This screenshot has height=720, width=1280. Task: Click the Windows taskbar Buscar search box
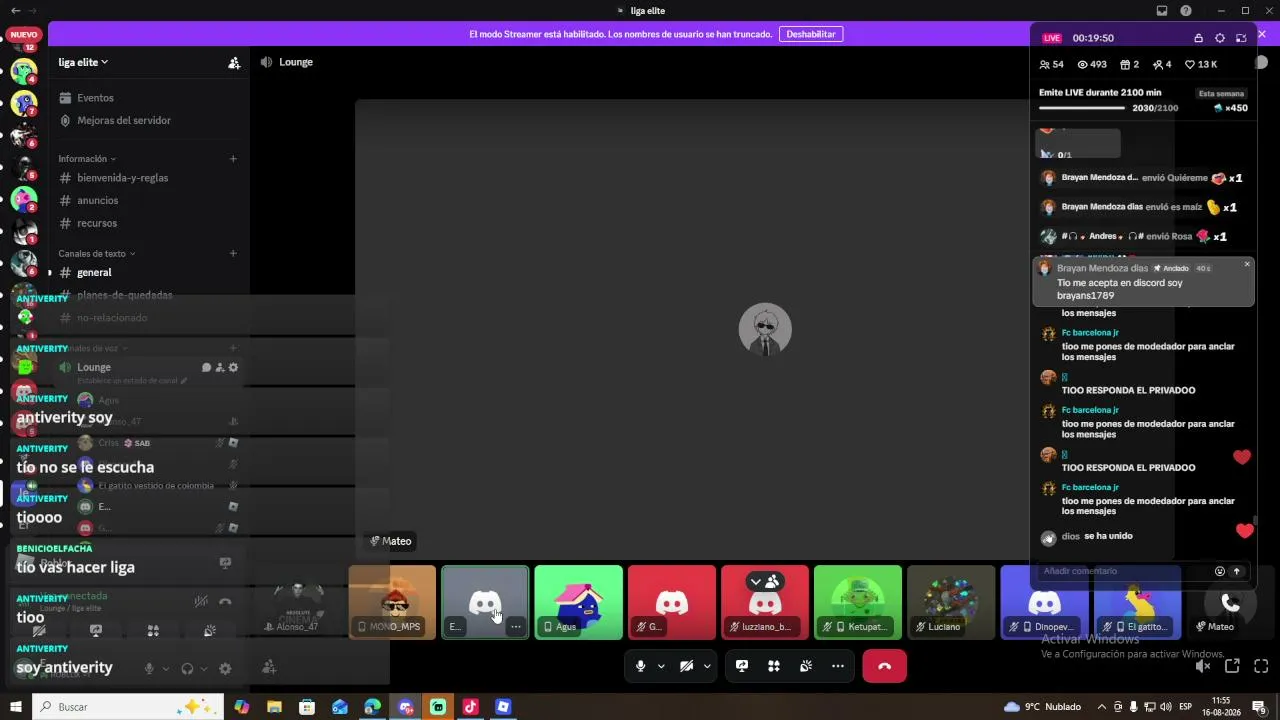point(128,707)
